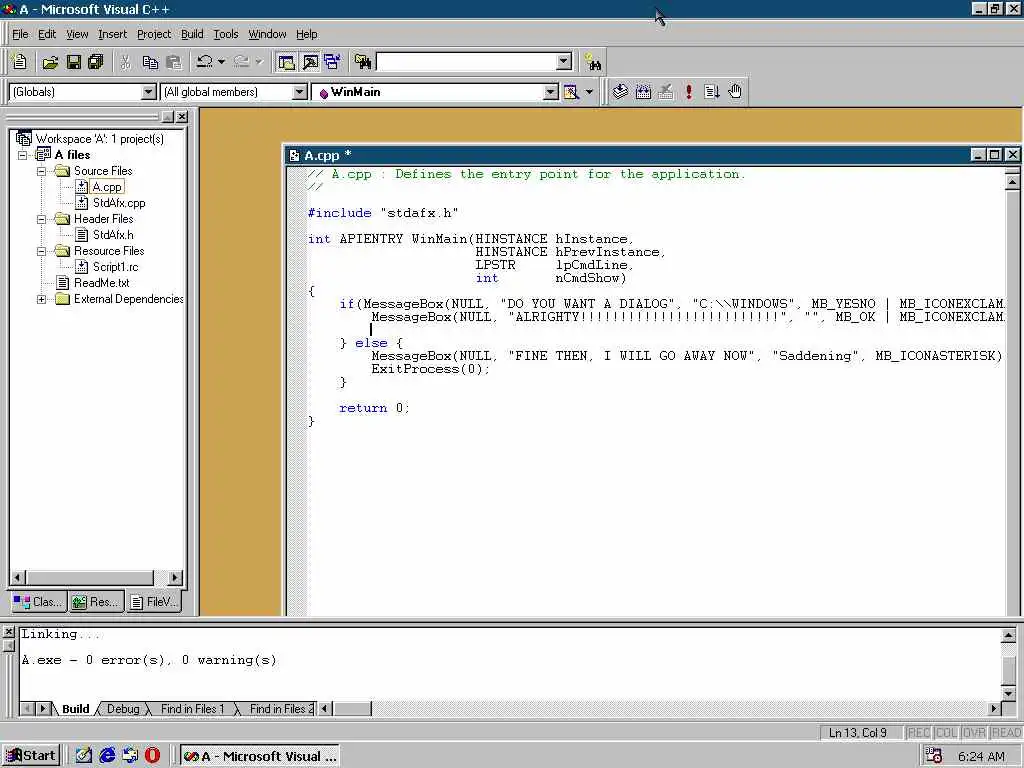Screen dimensions: 1024x768
Task: Click the WizardBar Actions icon
Action: pos(571,92)
